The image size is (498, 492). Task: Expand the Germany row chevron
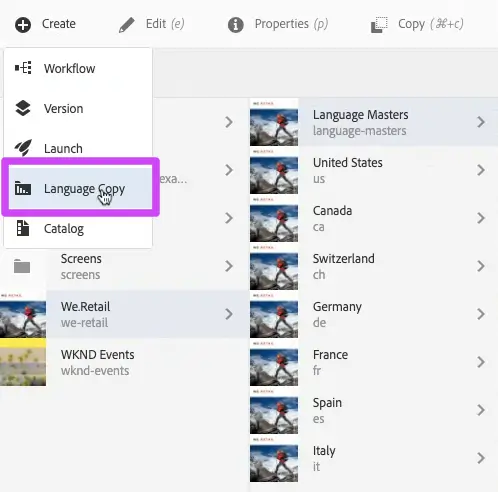tap(480, 314)
